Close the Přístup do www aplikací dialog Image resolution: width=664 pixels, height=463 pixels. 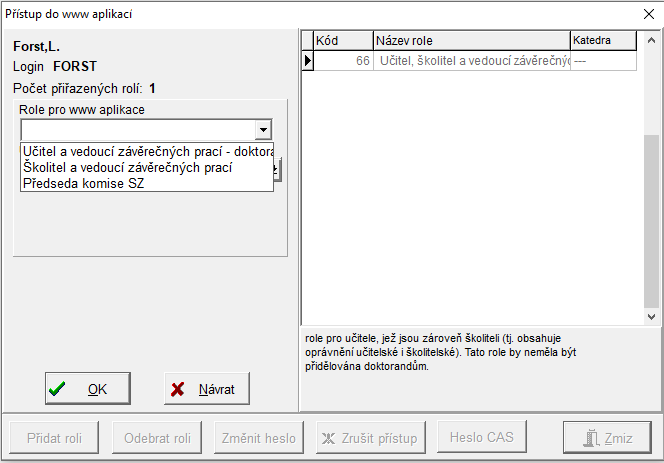pyautogui.click(x=647, y=14)
